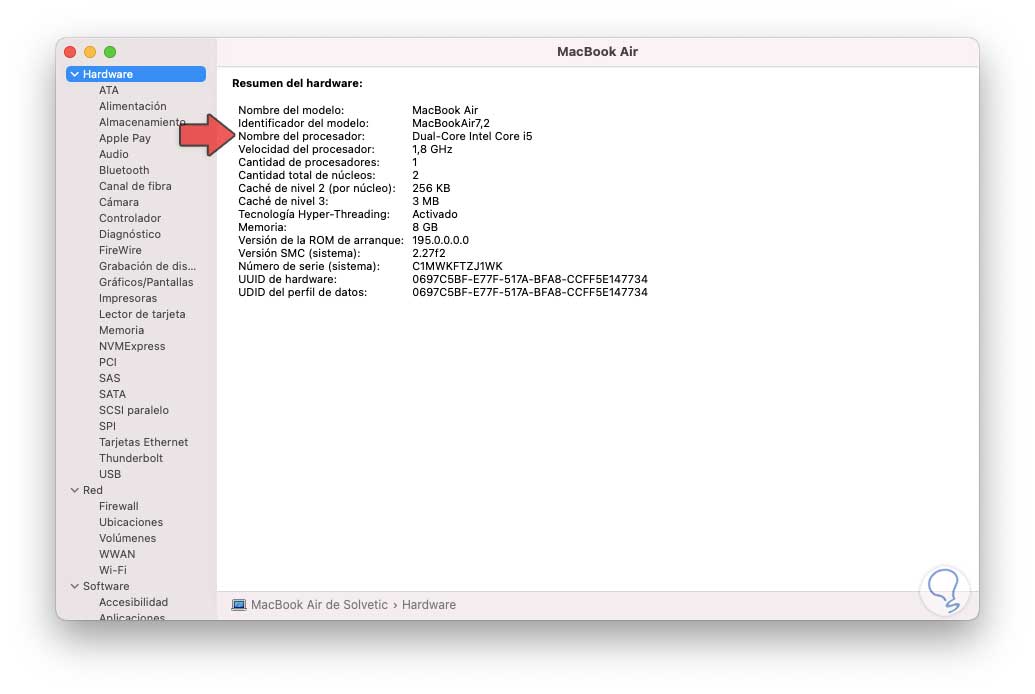
Task: Select Ubicaciones in the sidebar
Action: click(131, 522)
